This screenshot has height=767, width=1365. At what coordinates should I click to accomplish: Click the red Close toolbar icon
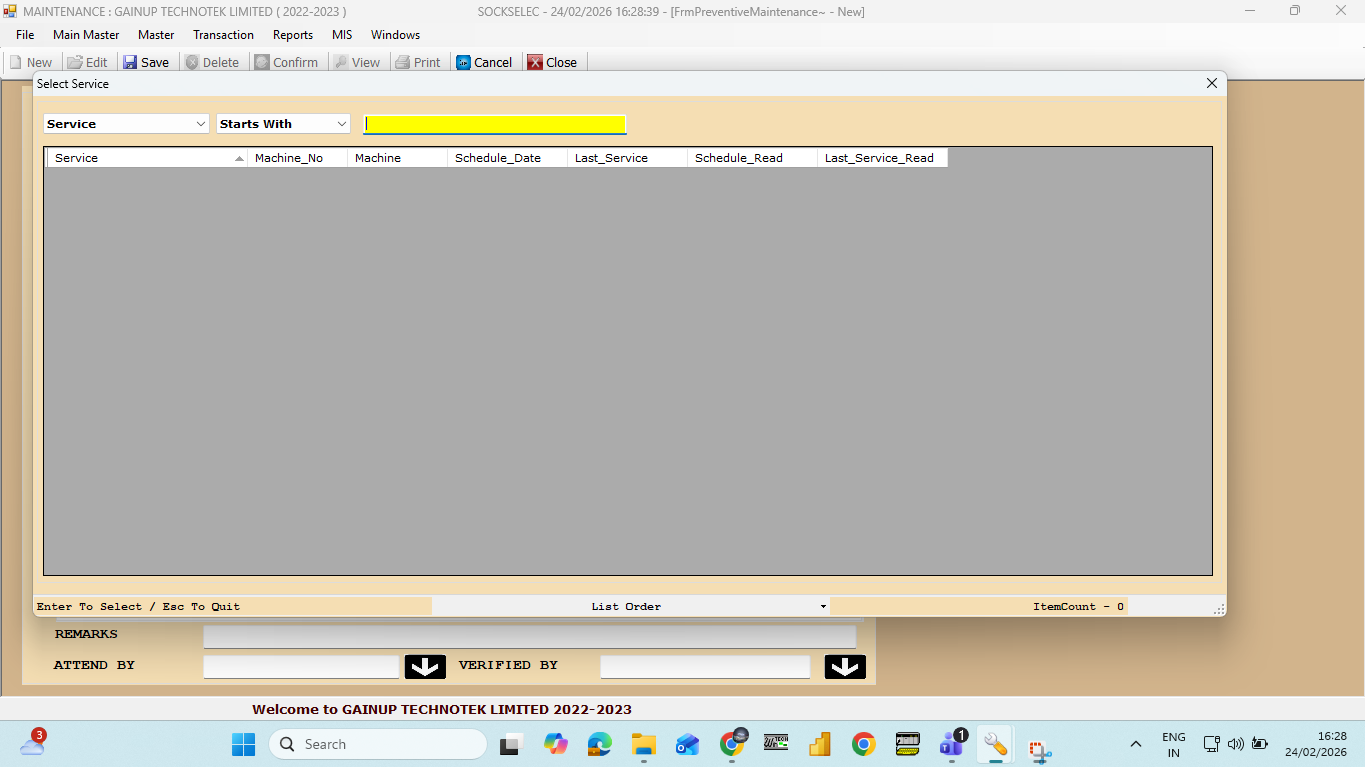[535, 62]
